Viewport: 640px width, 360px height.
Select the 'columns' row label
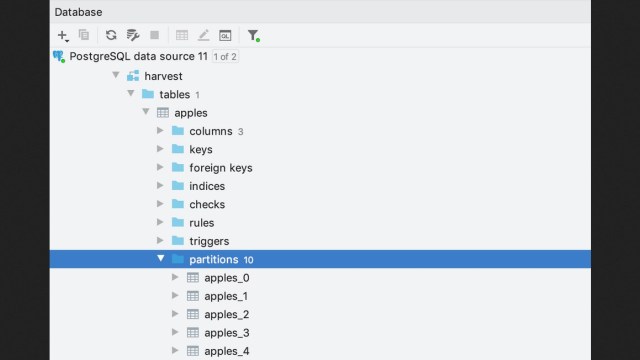(x=211, y=131)
